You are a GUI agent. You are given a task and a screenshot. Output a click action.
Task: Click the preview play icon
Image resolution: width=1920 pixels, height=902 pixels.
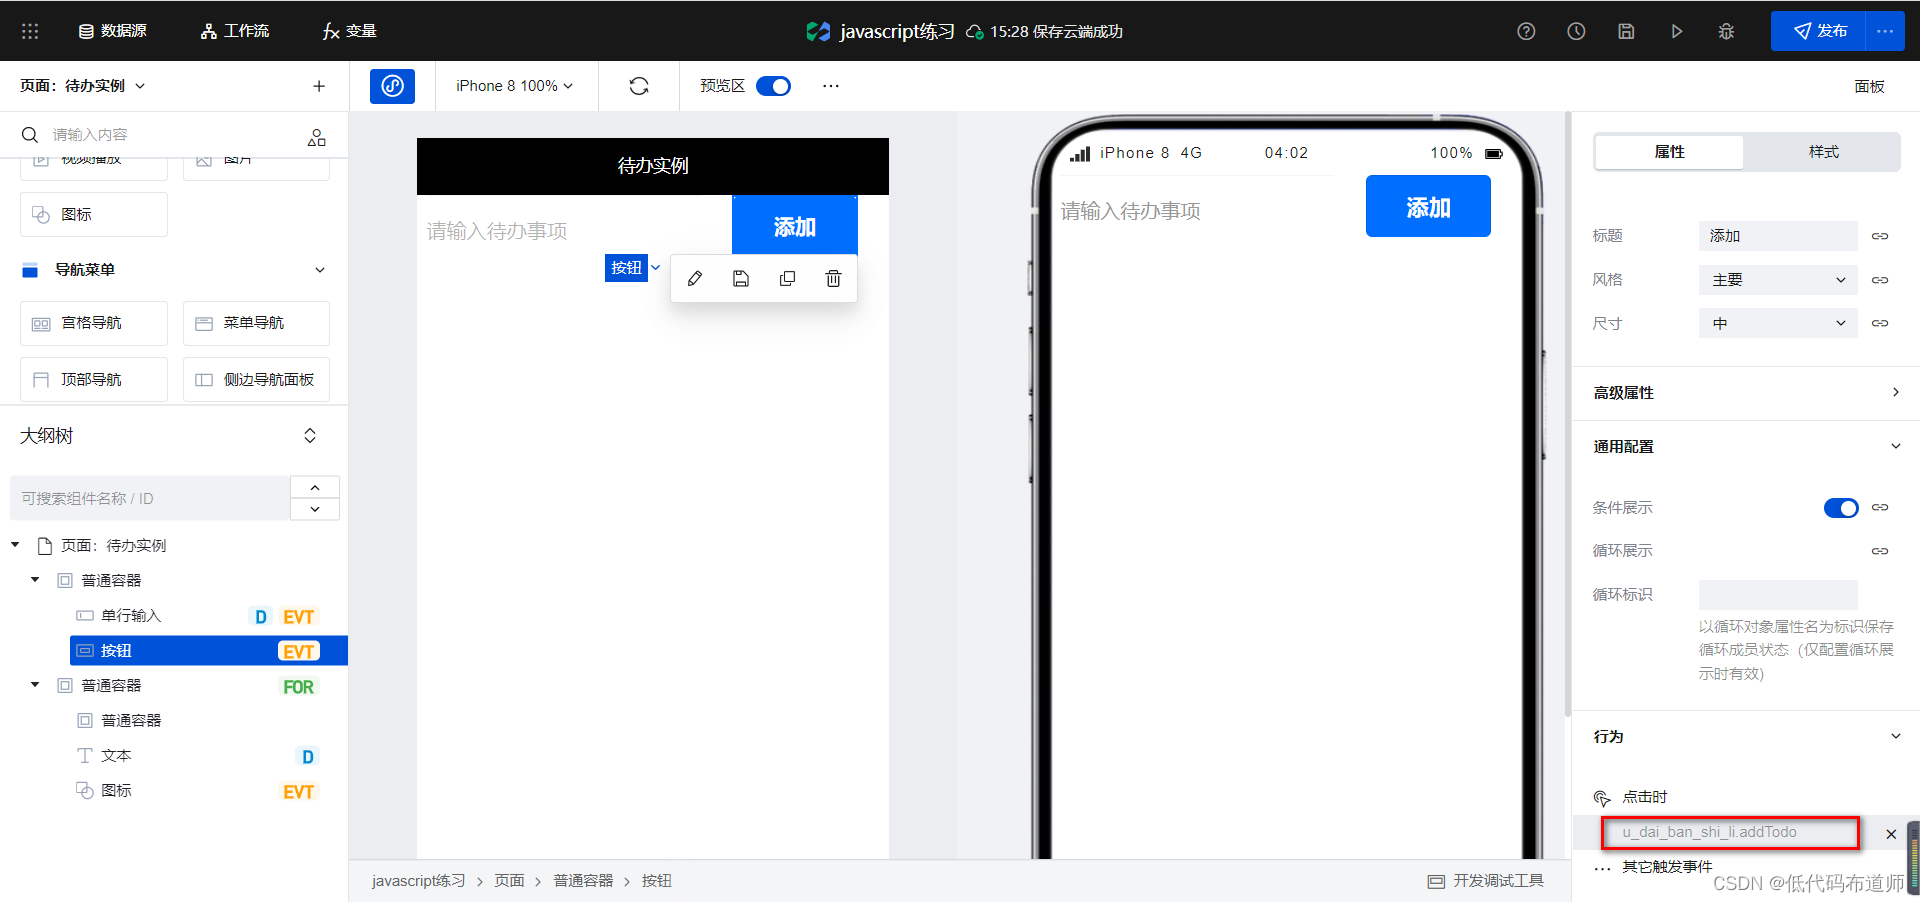[x=1677, y=31]
